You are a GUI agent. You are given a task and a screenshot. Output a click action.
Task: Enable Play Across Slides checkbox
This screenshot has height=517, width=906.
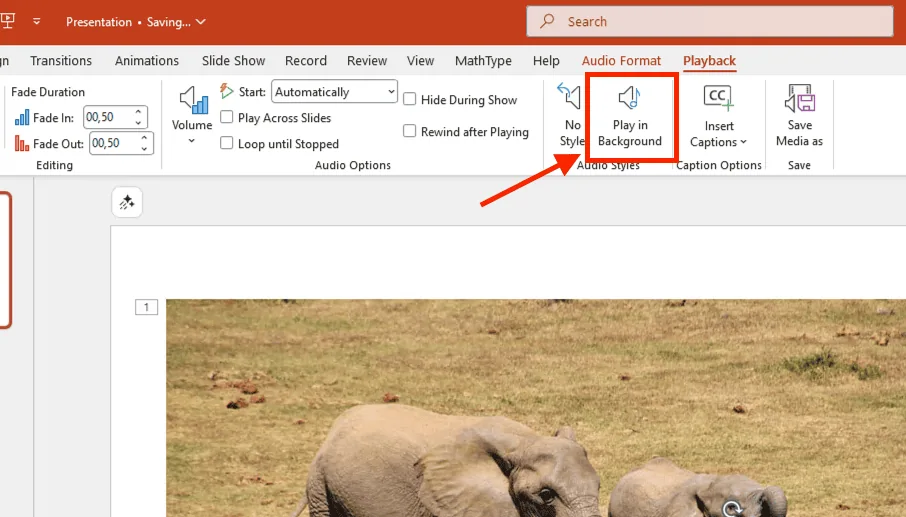click(227, 118)
